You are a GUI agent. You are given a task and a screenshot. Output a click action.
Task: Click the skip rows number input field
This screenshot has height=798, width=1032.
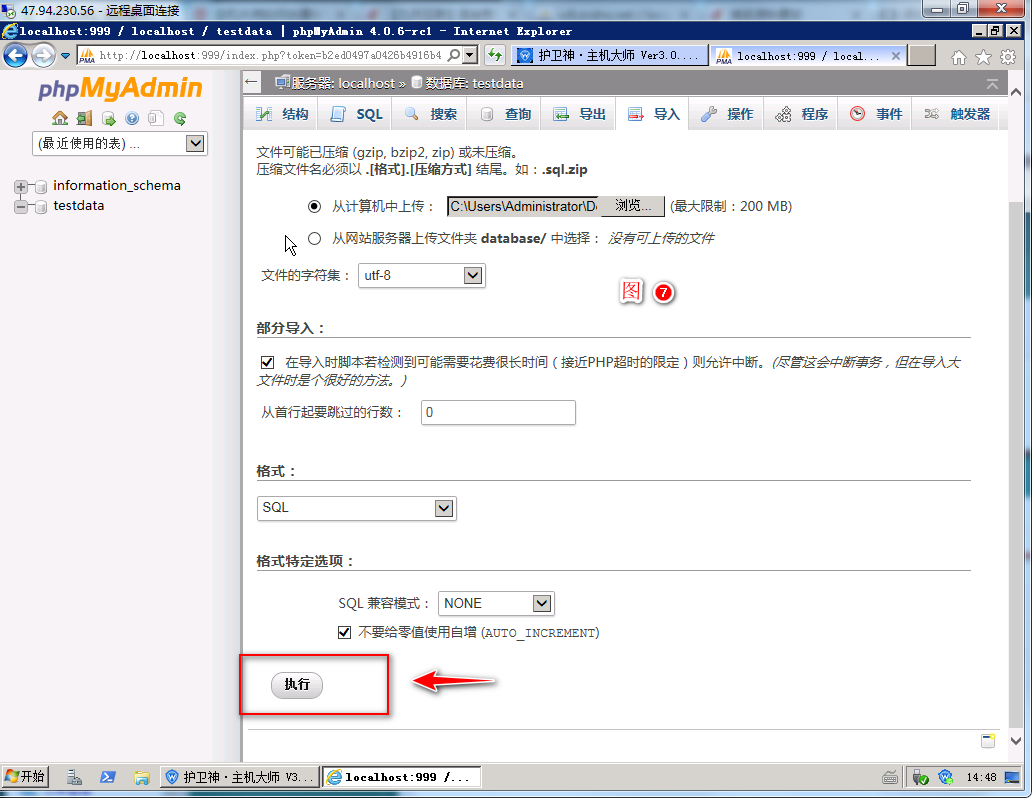[x=498, y=412]
